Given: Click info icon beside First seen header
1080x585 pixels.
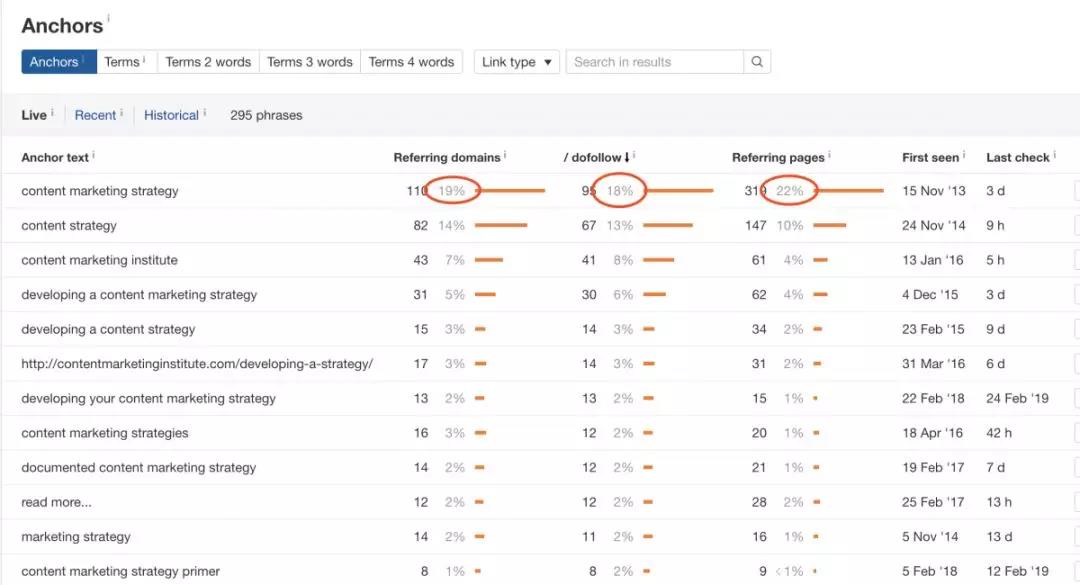Looking at the screenshot, I should point(964,155).
